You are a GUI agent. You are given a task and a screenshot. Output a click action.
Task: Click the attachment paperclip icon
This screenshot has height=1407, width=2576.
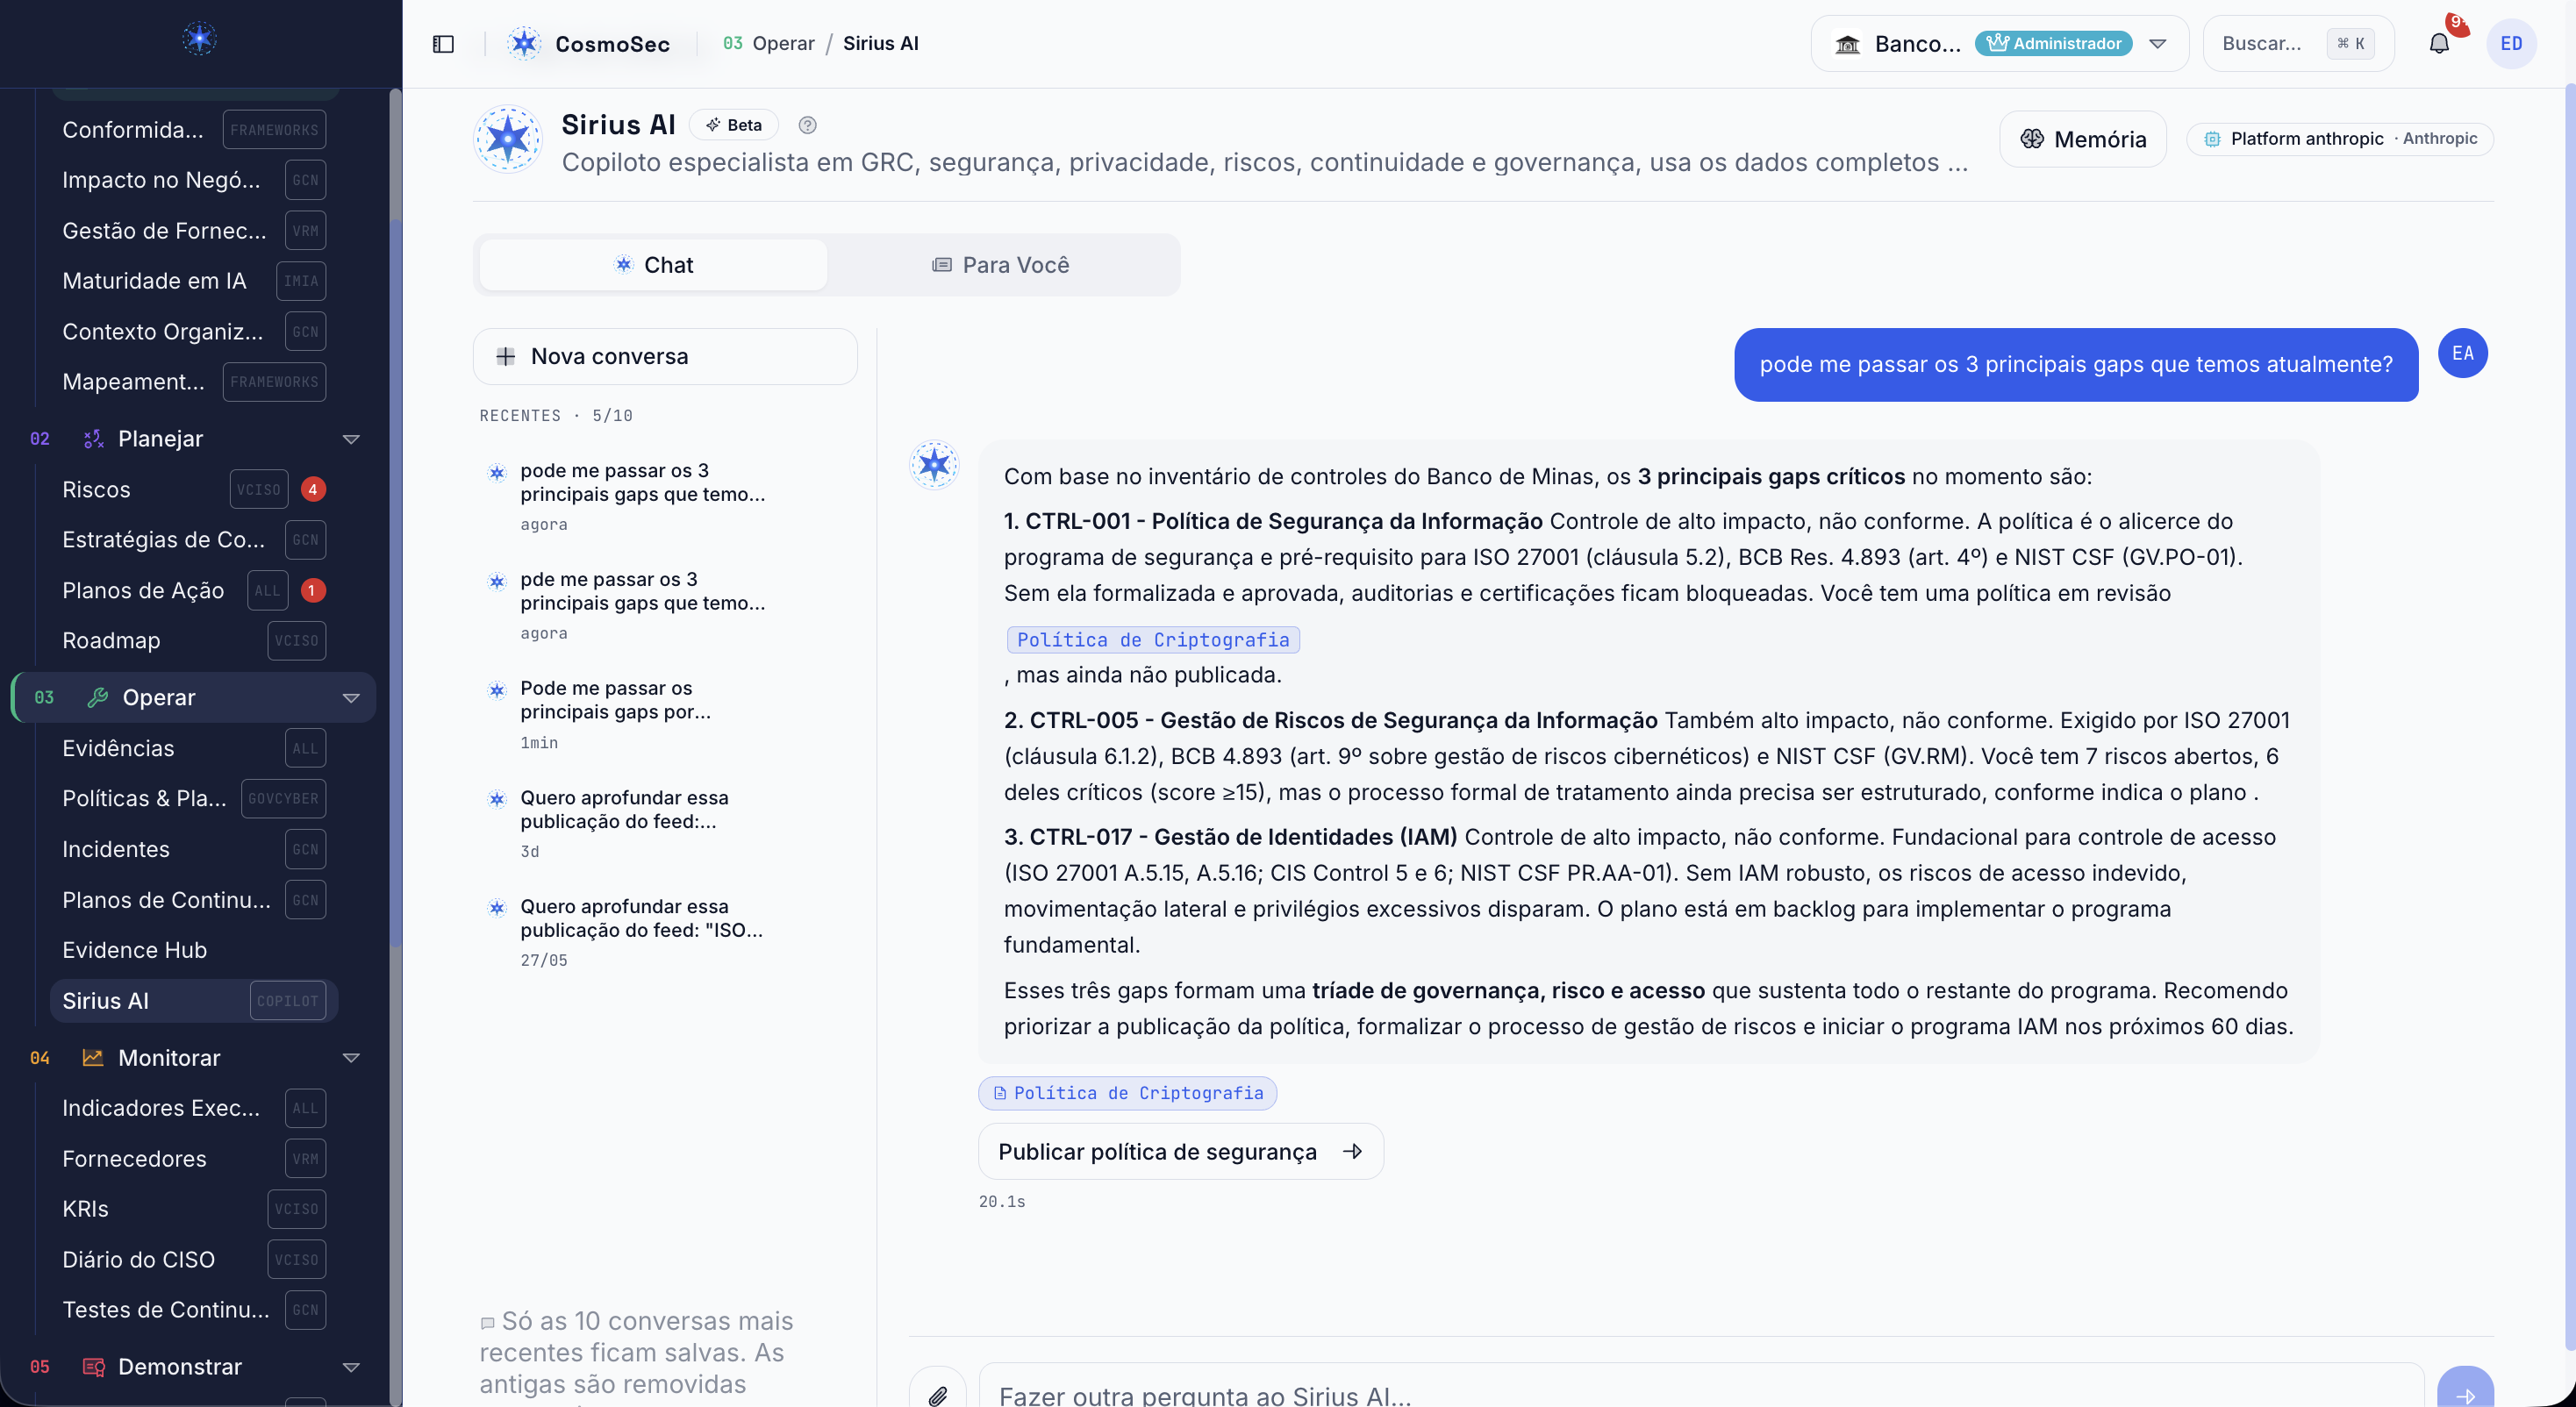coord(937,1394)
